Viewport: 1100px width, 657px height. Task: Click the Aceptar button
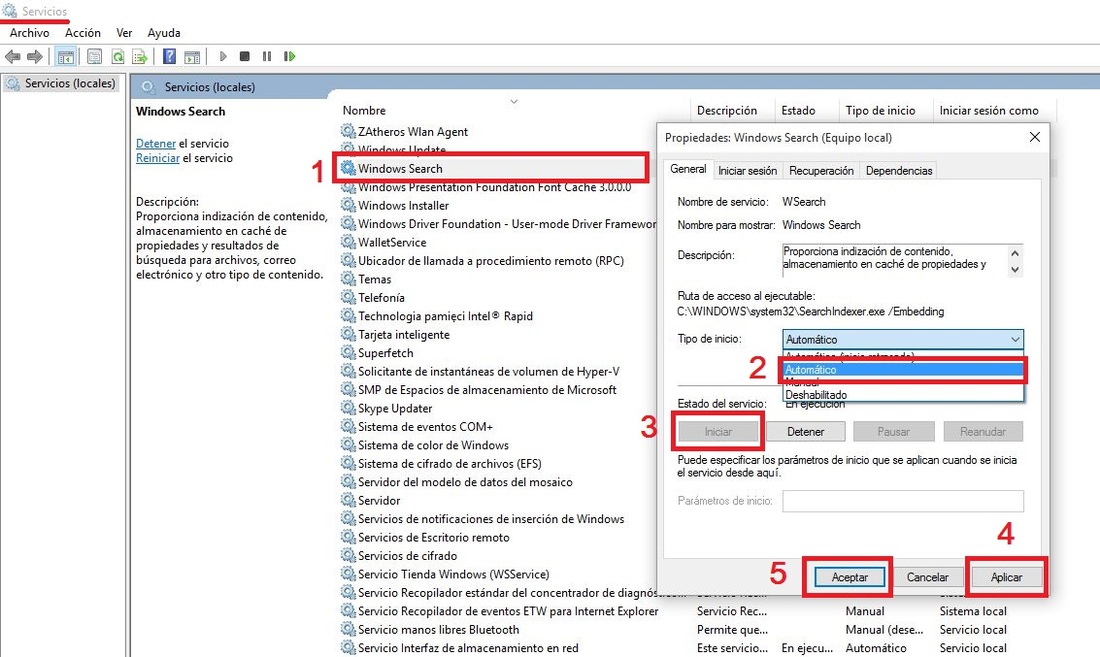(x=850, y=577)
